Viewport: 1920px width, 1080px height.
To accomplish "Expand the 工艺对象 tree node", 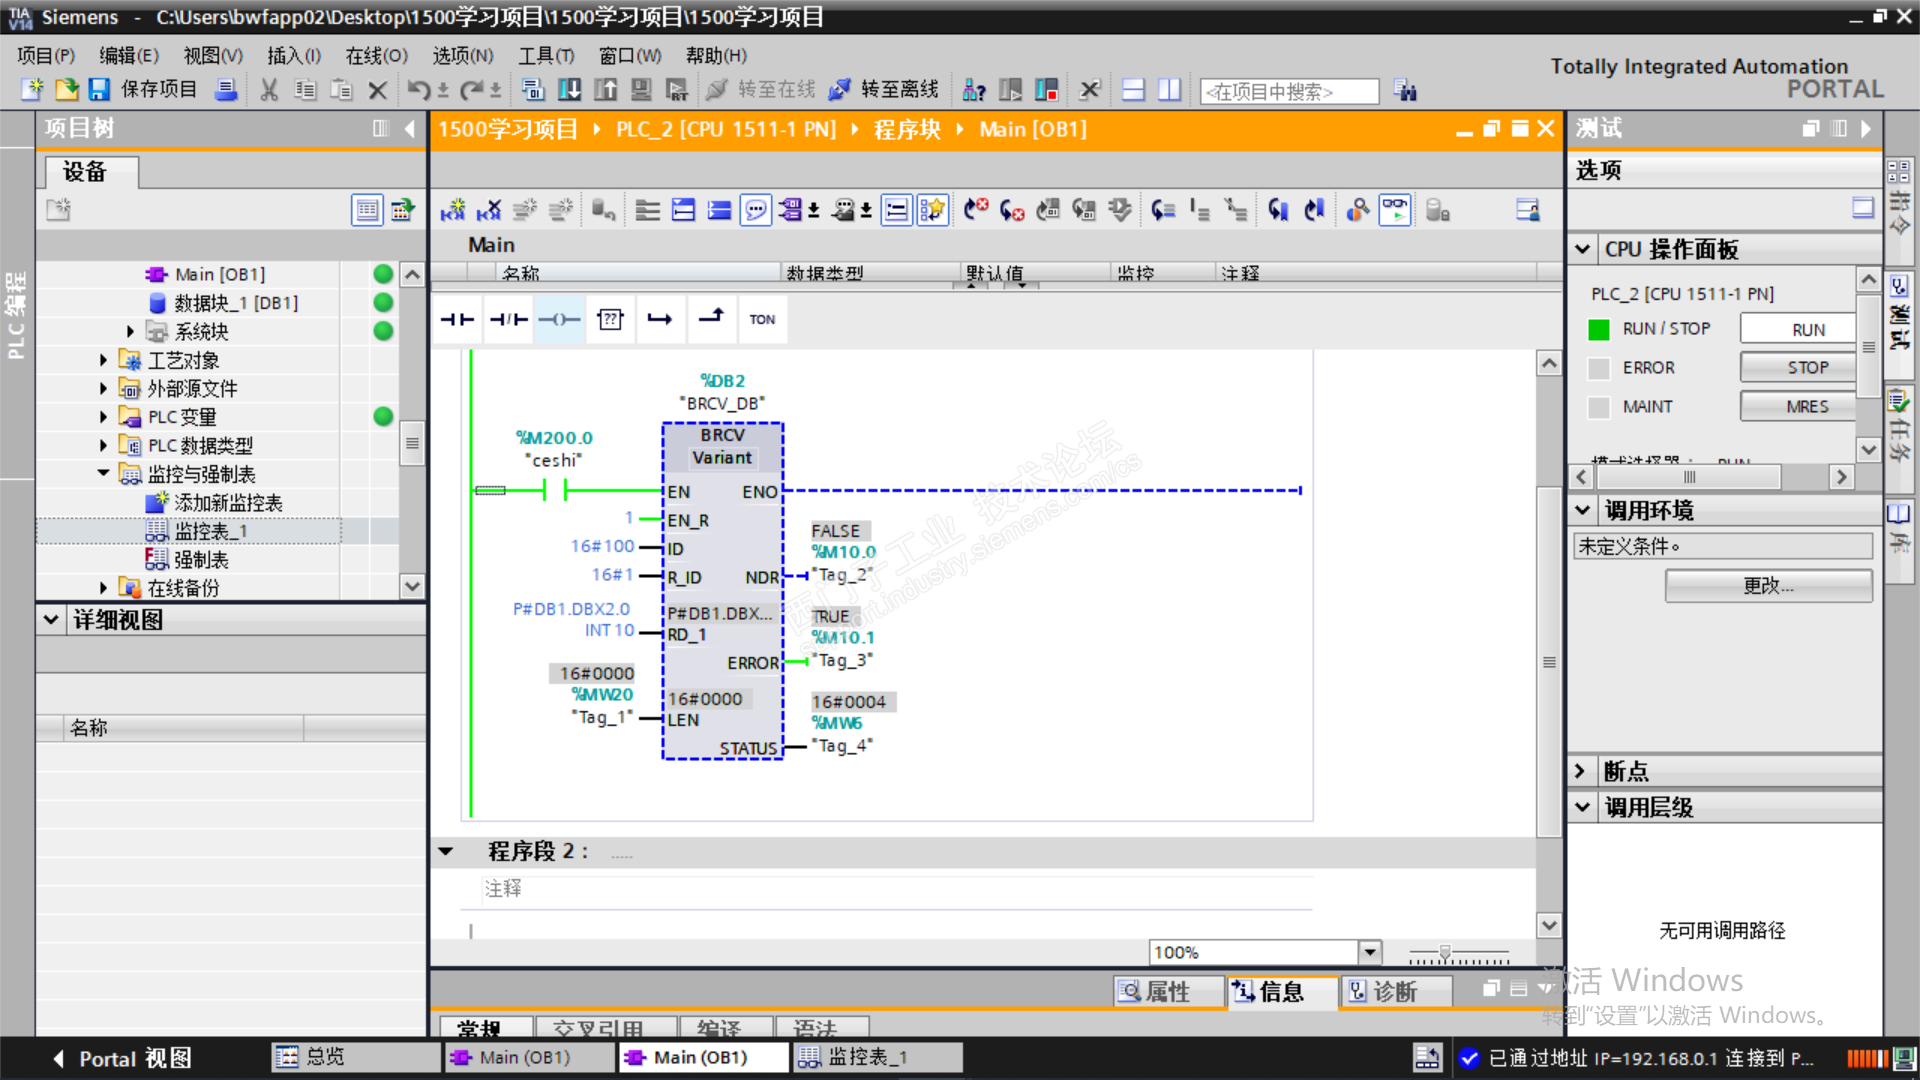I will tap(103, 360).
